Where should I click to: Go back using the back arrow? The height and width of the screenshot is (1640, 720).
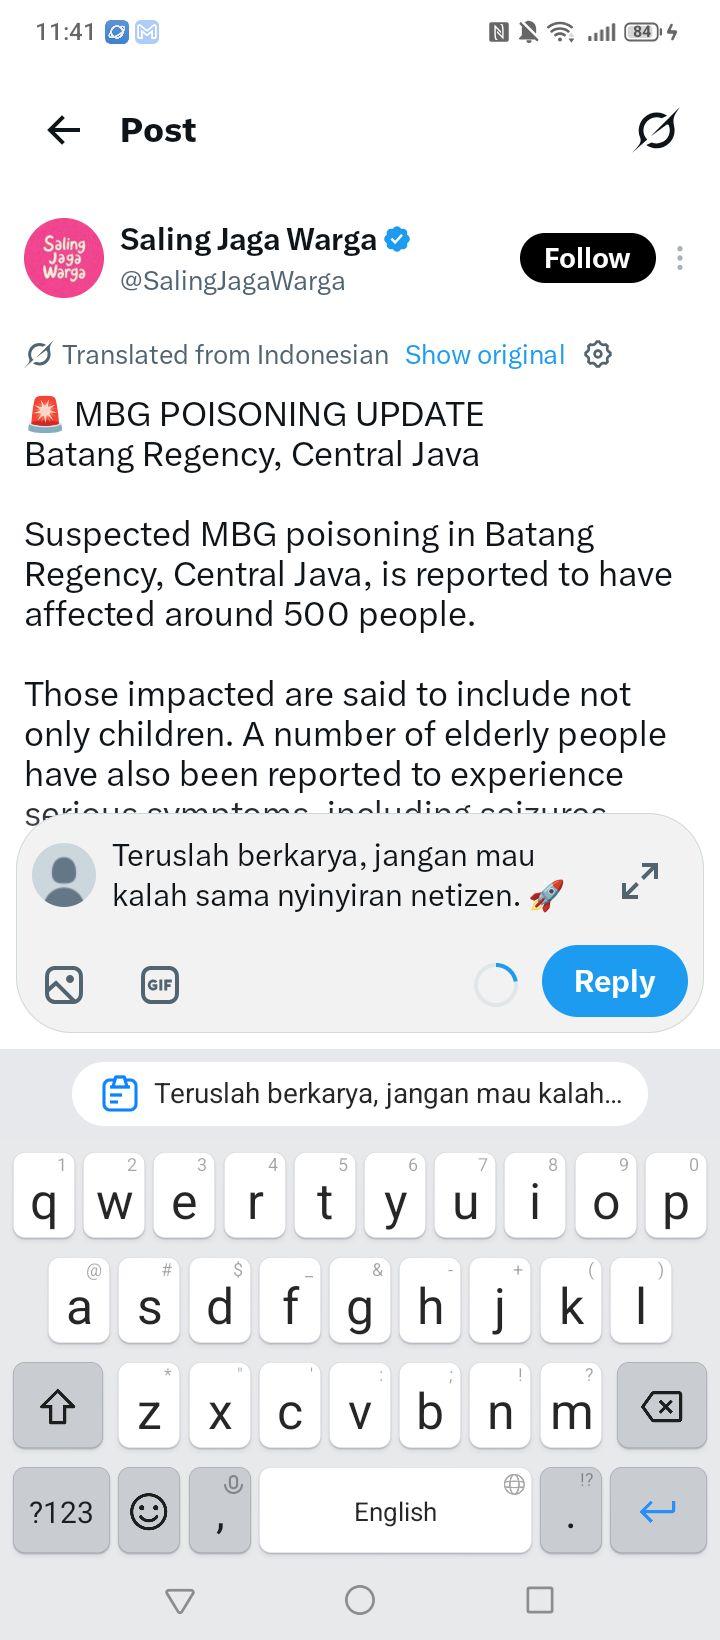pyautogui.click(x=63, y=130)
